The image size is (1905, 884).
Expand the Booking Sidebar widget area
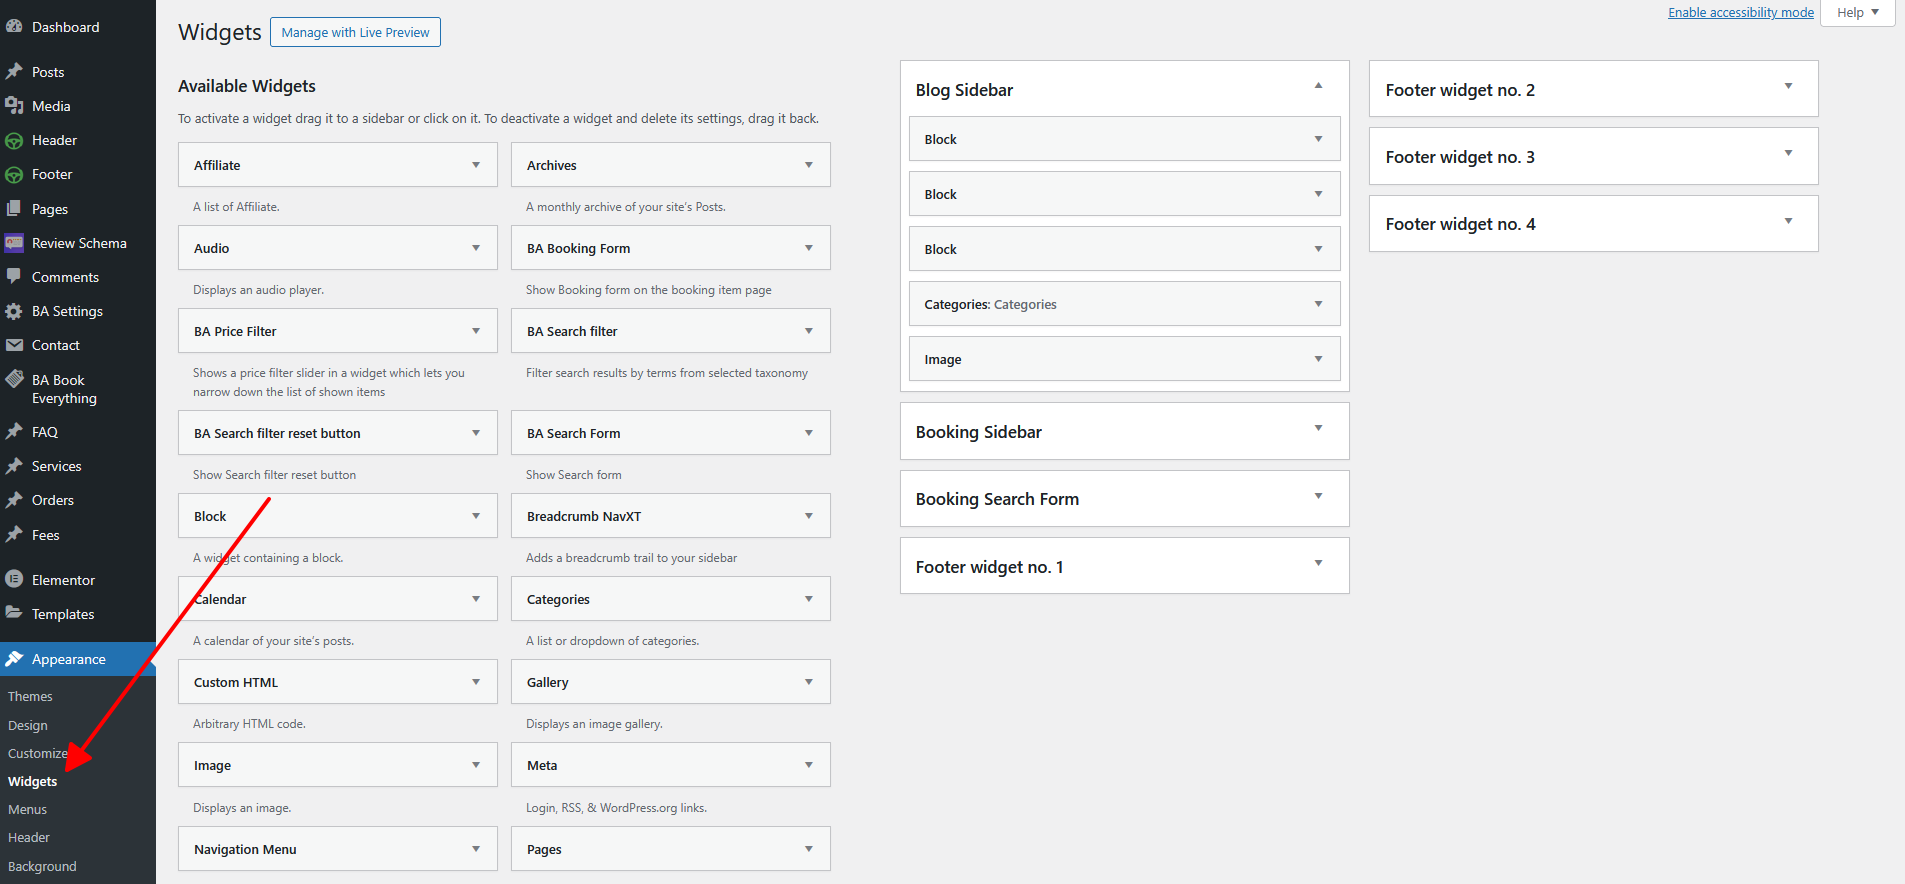pos(1318,429)
